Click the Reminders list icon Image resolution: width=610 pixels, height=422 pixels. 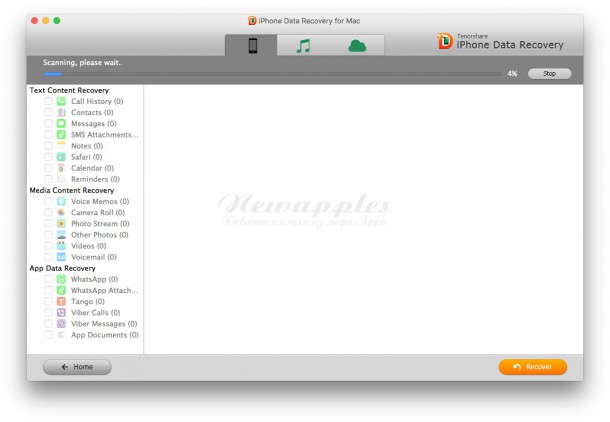coord(61,179)
